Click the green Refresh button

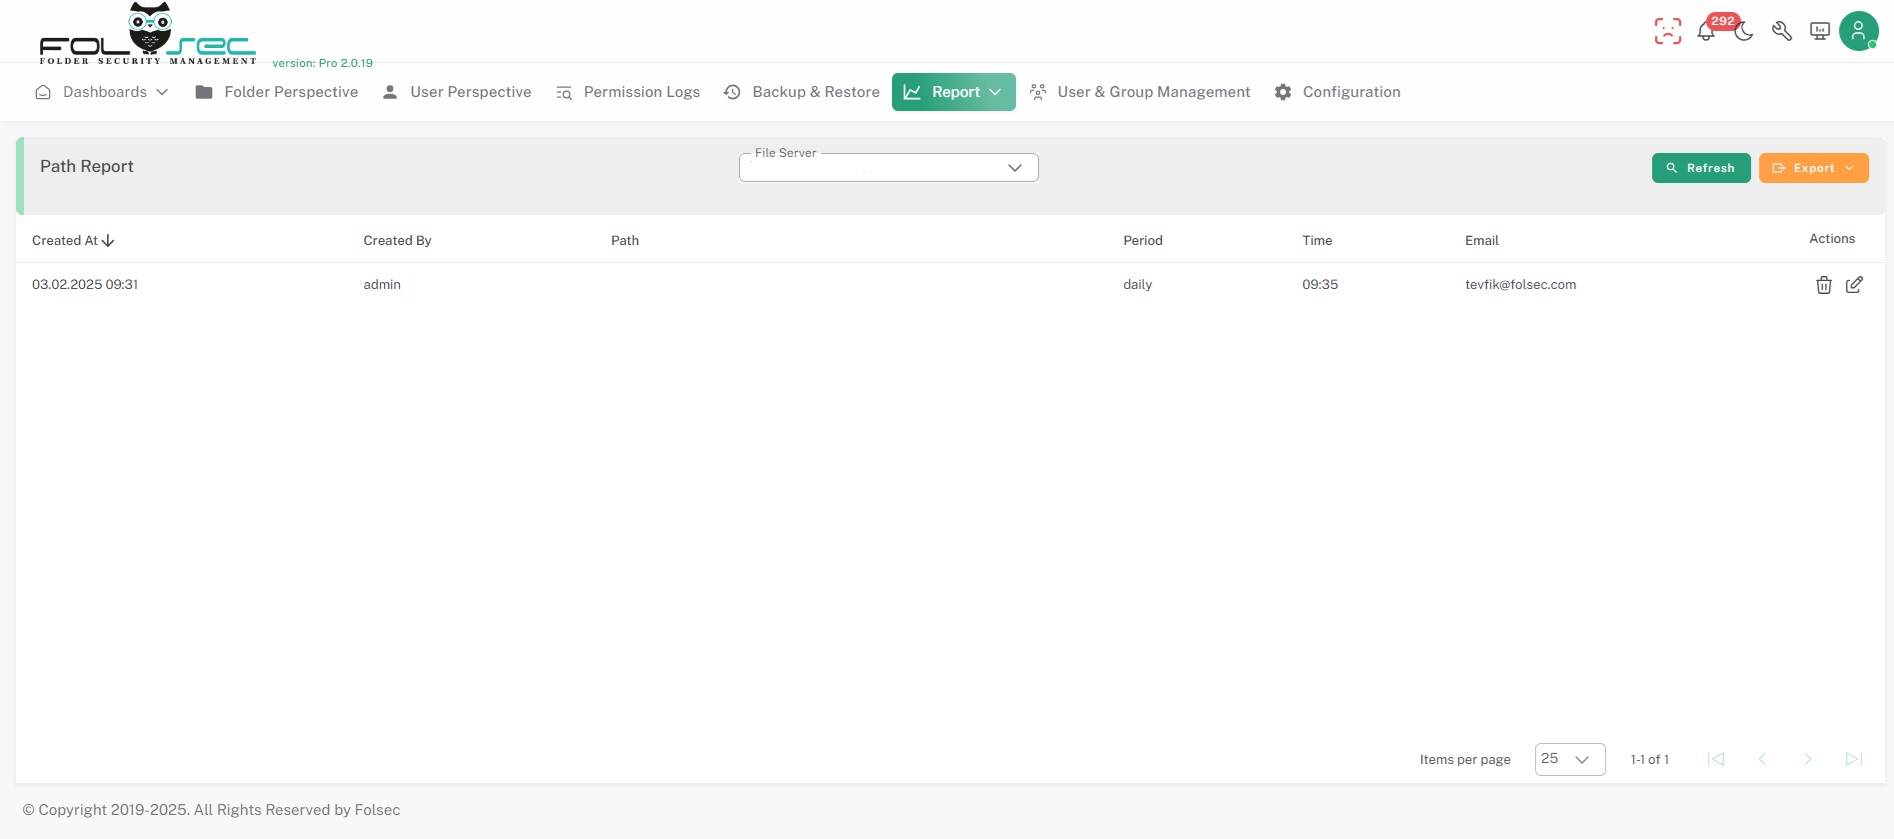tap(1700, 168)
